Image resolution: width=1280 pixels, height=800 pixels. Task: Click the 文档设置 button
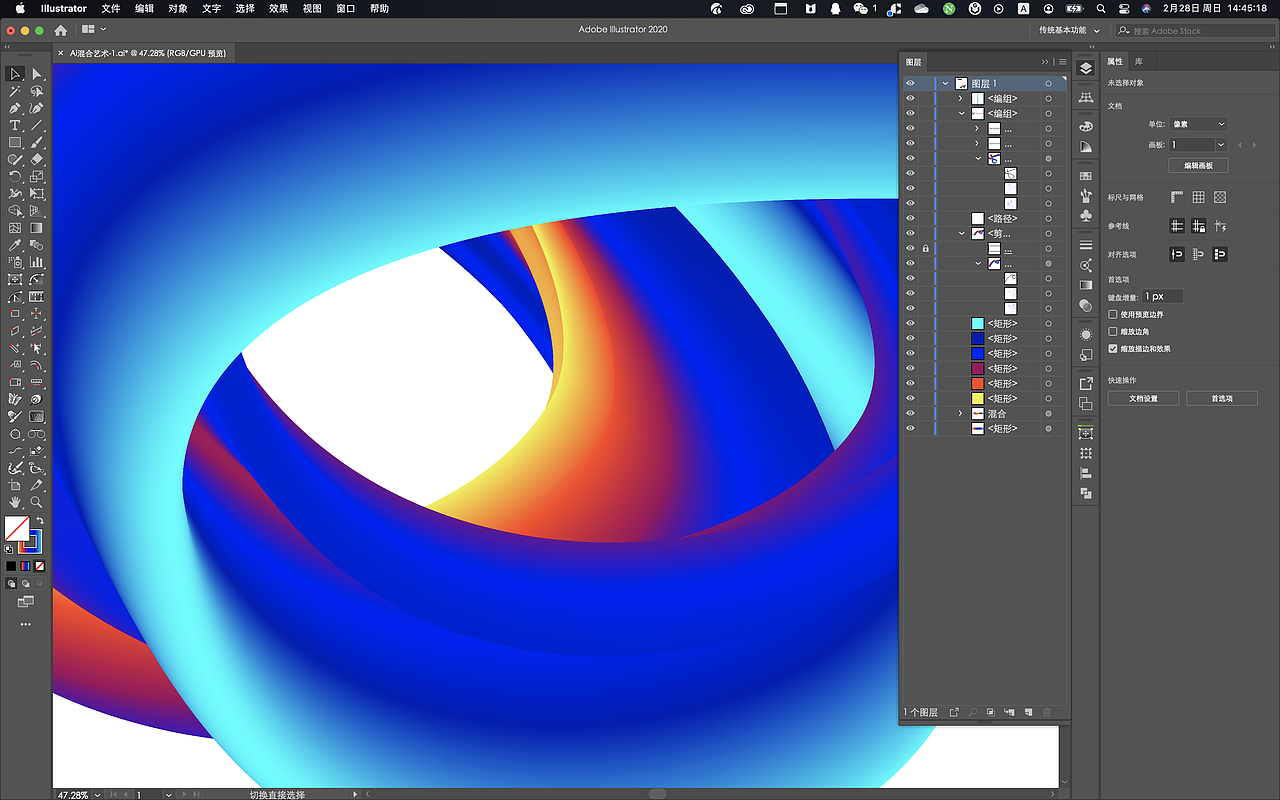pyautogui.click(x=1143, y=398)
